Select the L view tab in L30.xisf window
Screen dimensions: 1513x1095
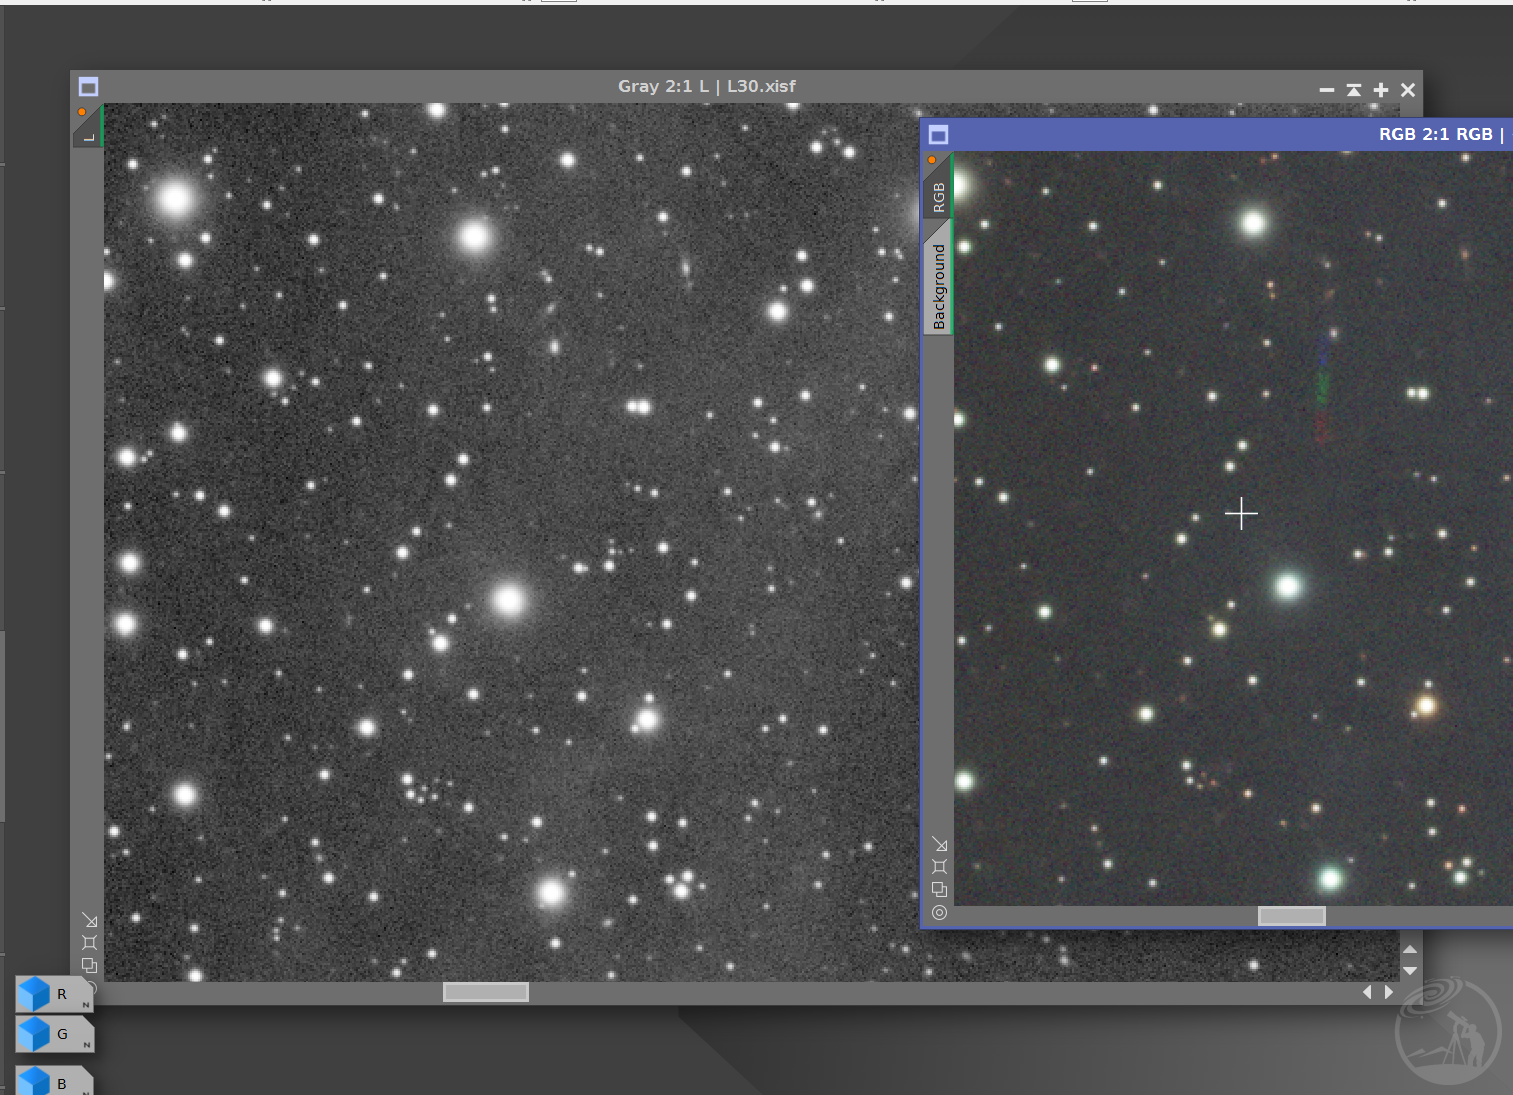(88, 132)
